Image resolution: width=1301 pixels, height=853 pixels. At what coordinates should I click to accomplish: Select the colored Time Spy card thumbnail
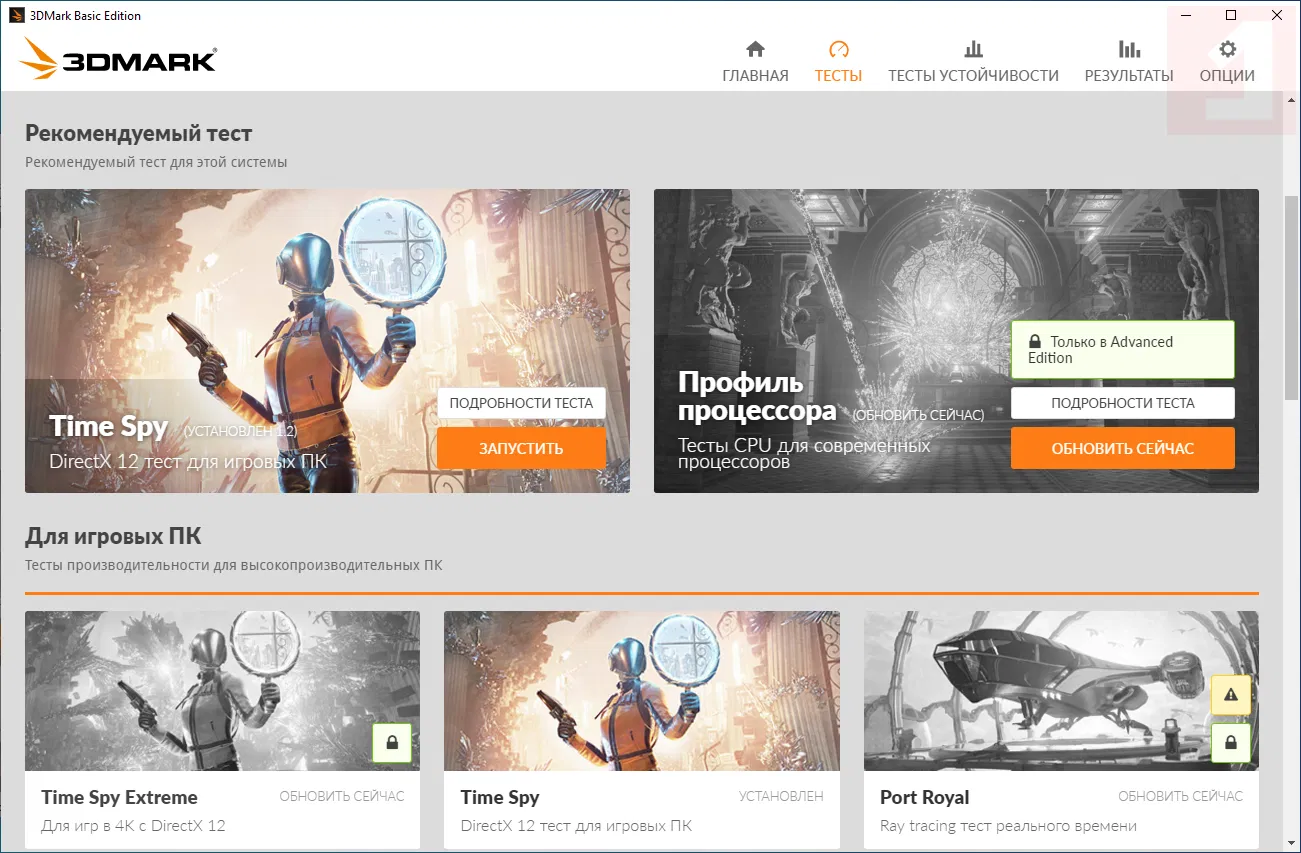point(642,691)
